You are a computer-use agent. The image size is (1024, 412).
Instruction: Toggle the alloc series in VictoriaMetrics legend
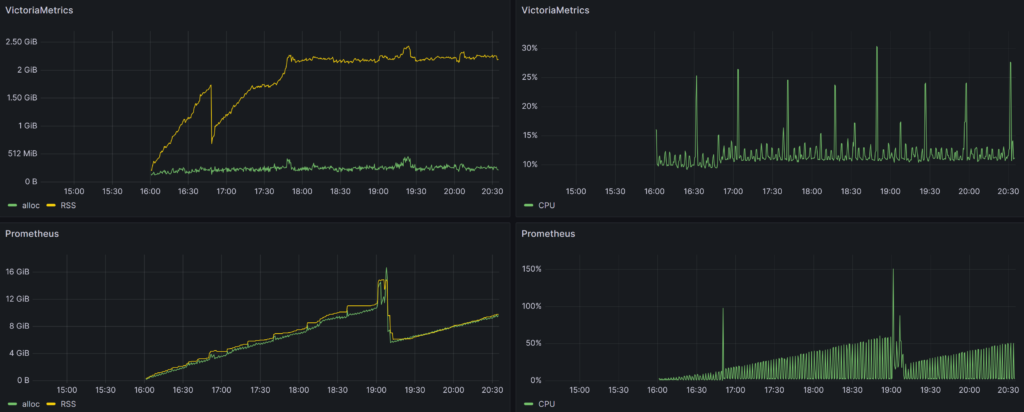(29, 205)
